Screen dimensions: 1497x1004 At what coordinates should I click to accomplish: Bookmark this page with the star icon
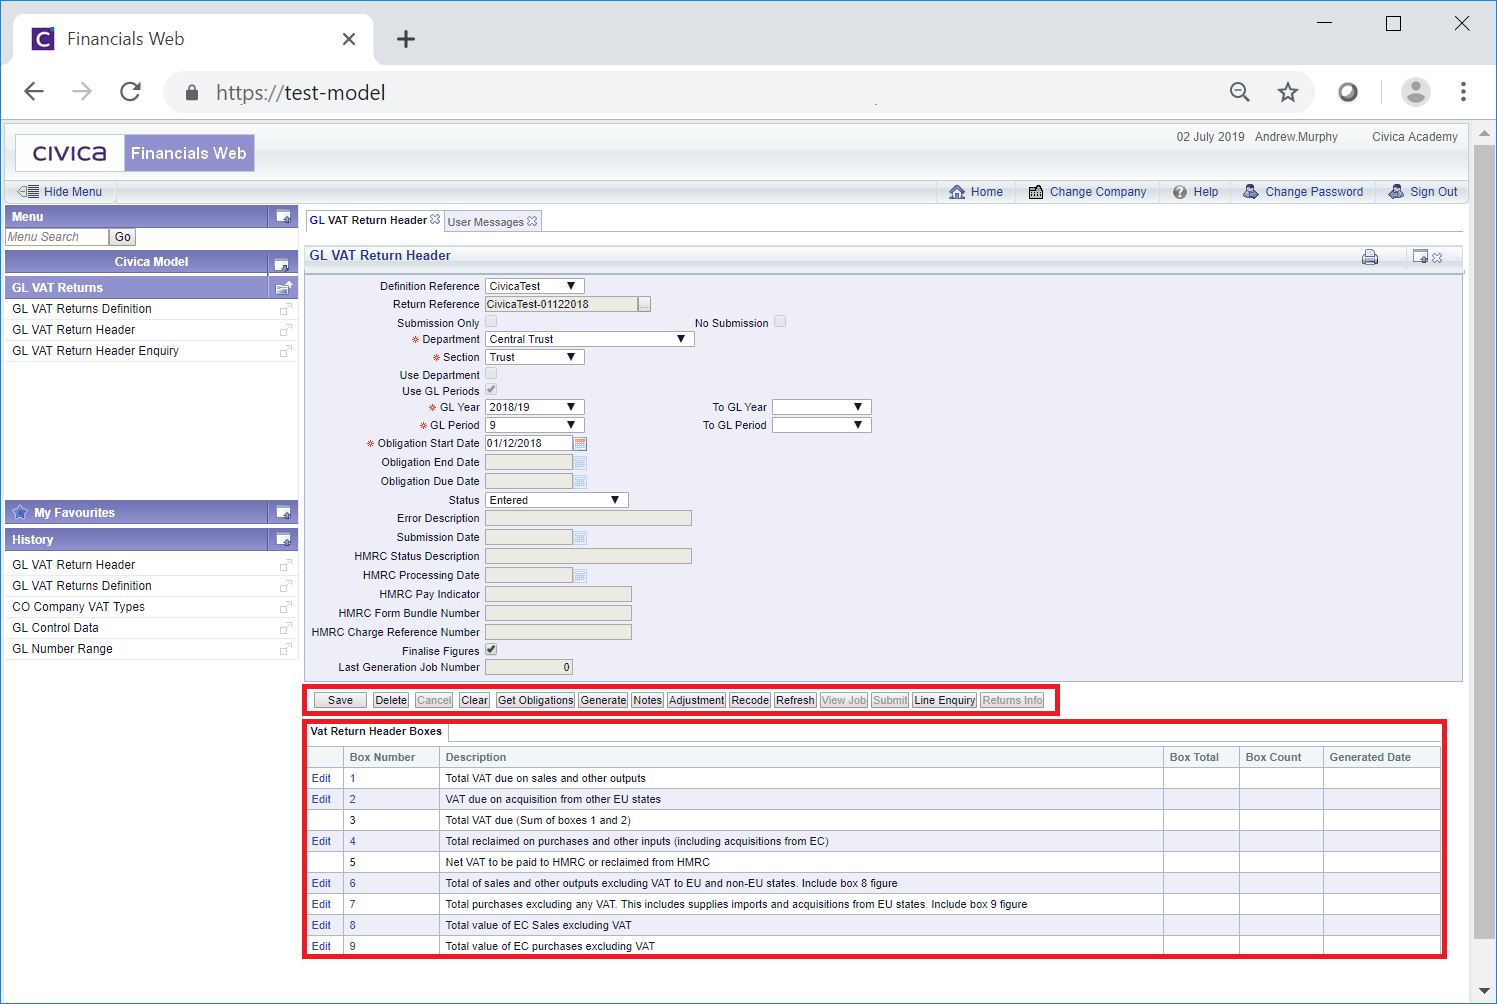coord(1288,92)
